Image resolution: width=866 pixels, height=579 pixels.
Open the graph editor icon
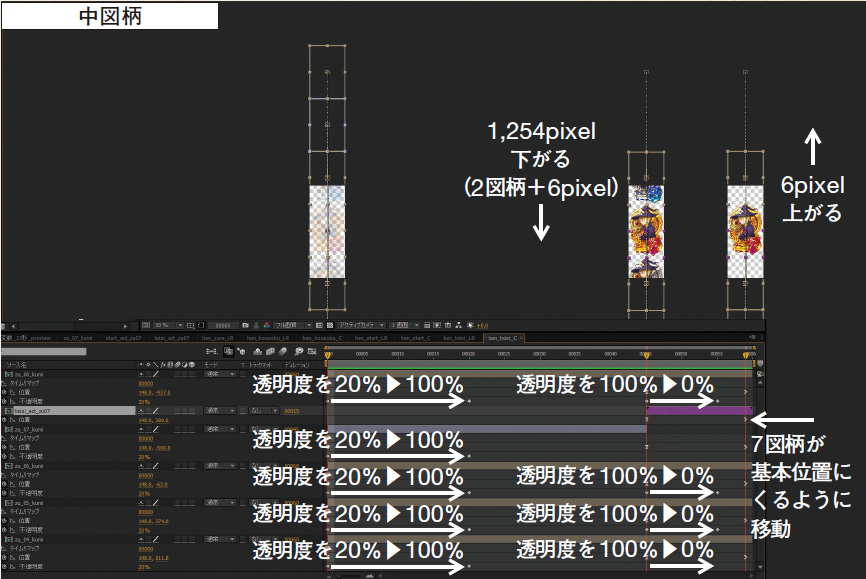[312, 351]
